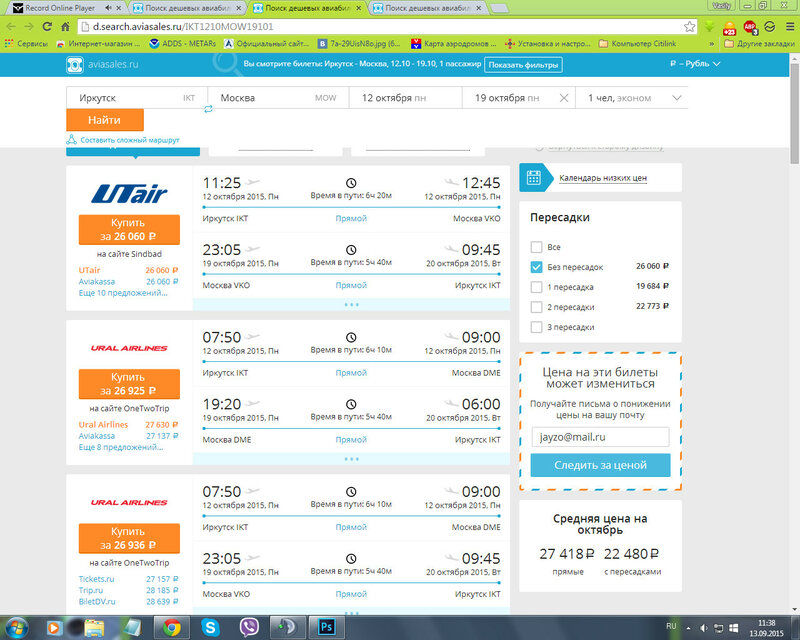Open the AdBlock Plus extension

(751, 27)
